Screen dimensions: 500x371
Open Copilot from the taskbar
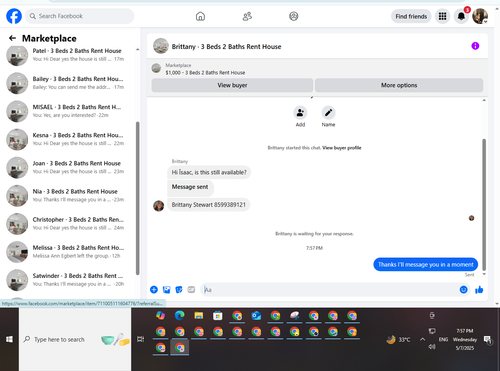161,315
